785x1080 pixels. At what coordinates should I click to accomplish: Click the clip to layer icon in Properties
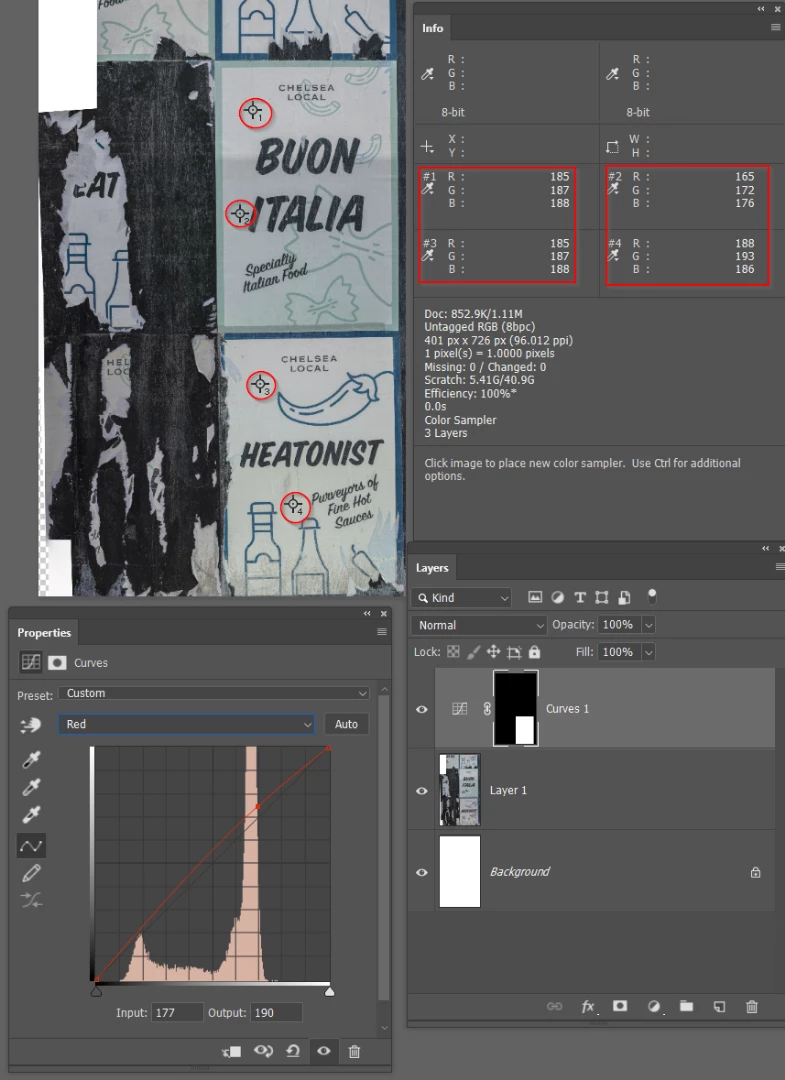pos(231,1052)
